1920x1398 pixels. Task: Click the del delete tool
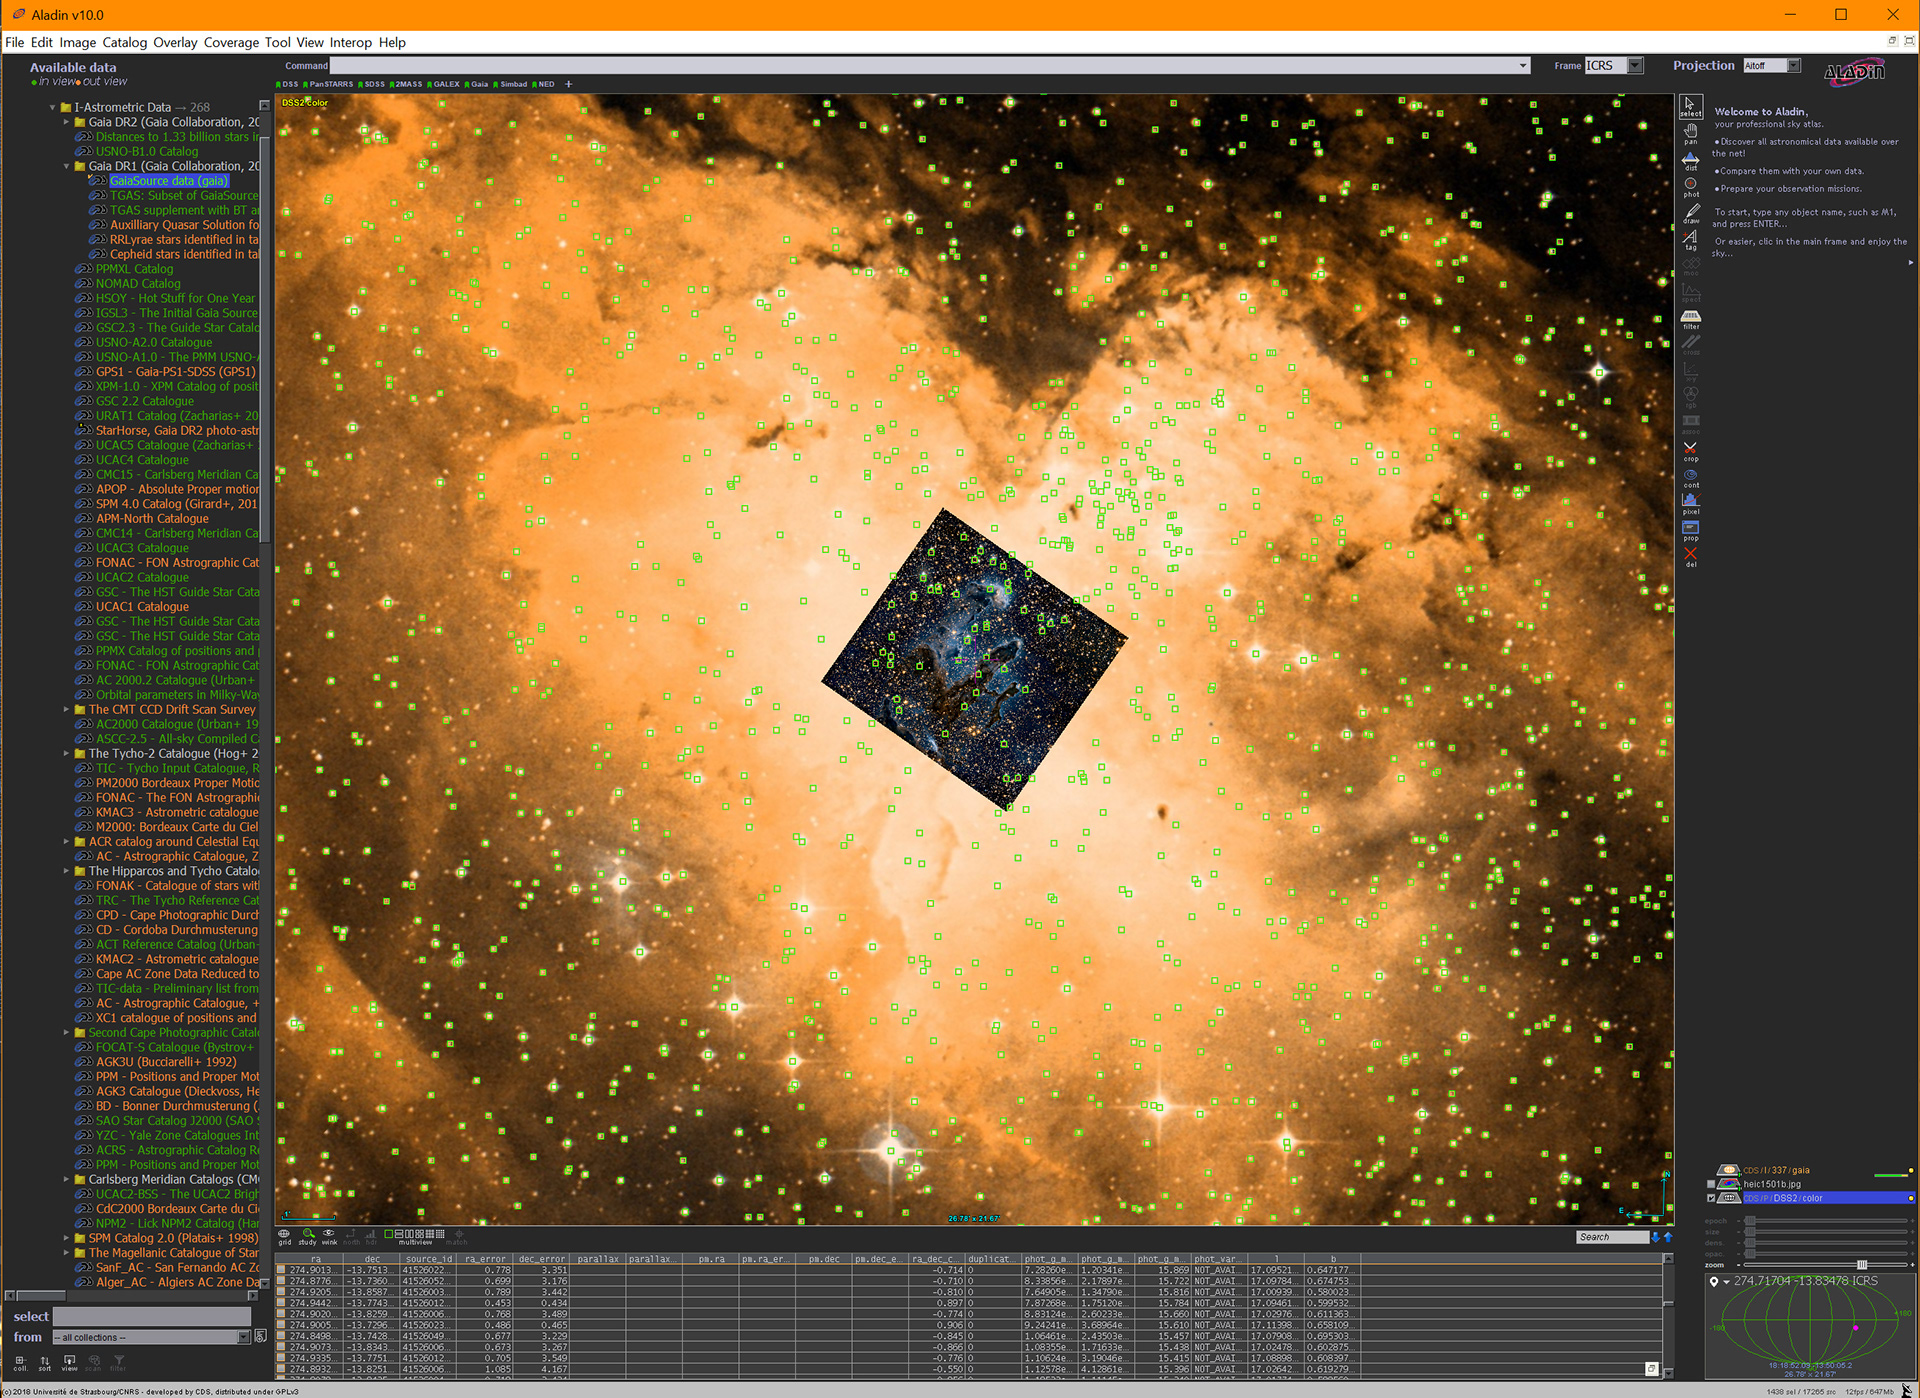pos(1690,557)
